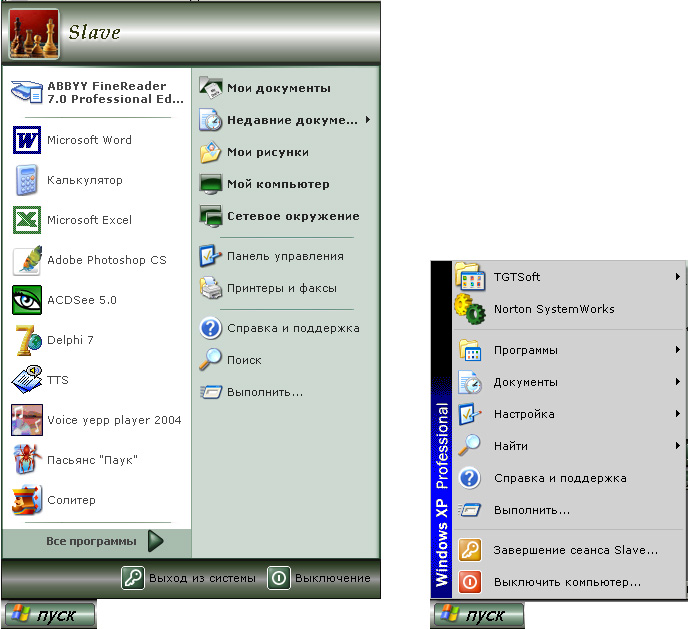
Task: Open Сетевое окружение network icon
Action: 210,216
